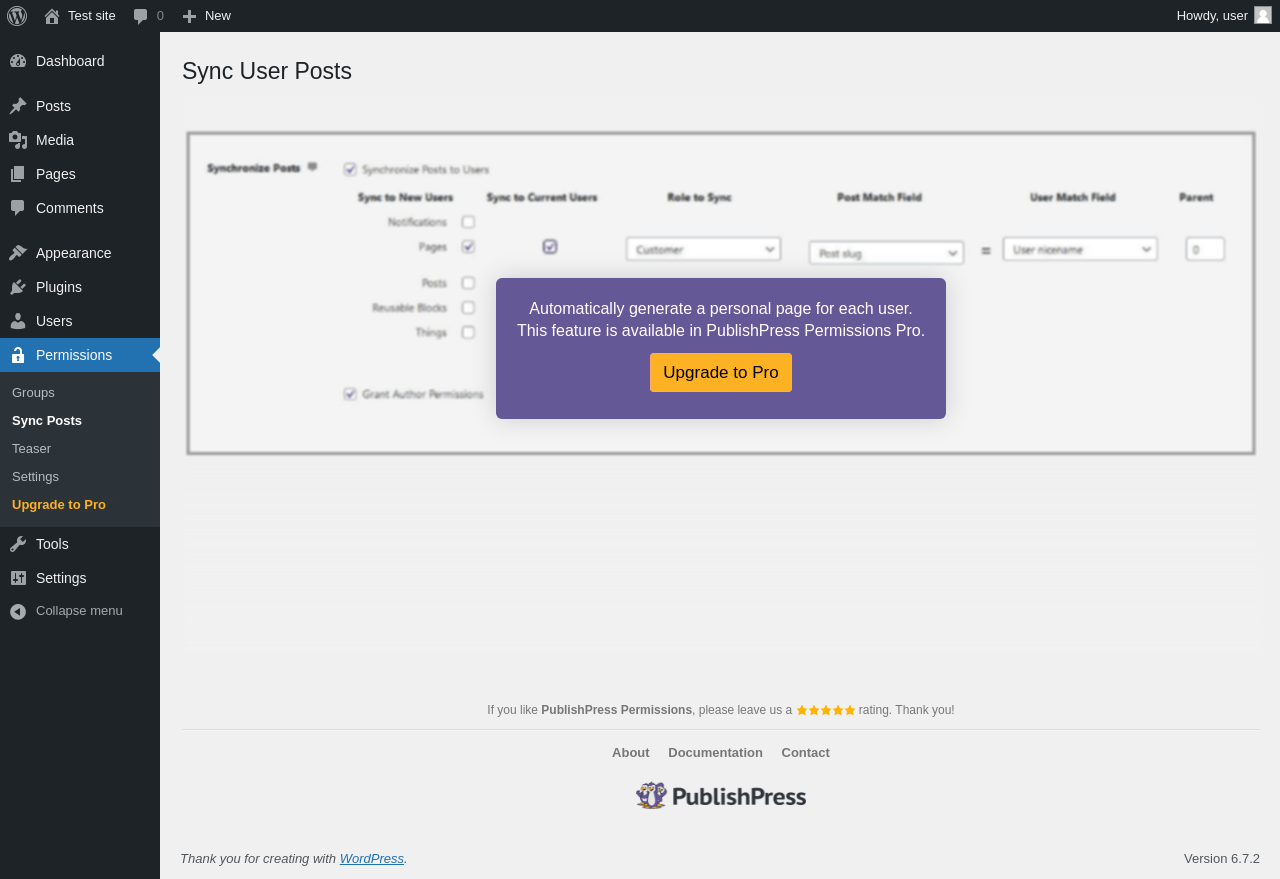Open the Documentation footer link

(715, 753)
